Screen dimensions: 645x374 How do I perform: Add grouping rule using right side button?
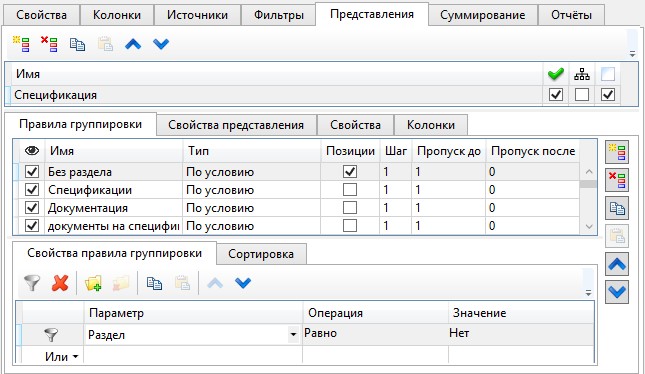[x=617, y=152]
